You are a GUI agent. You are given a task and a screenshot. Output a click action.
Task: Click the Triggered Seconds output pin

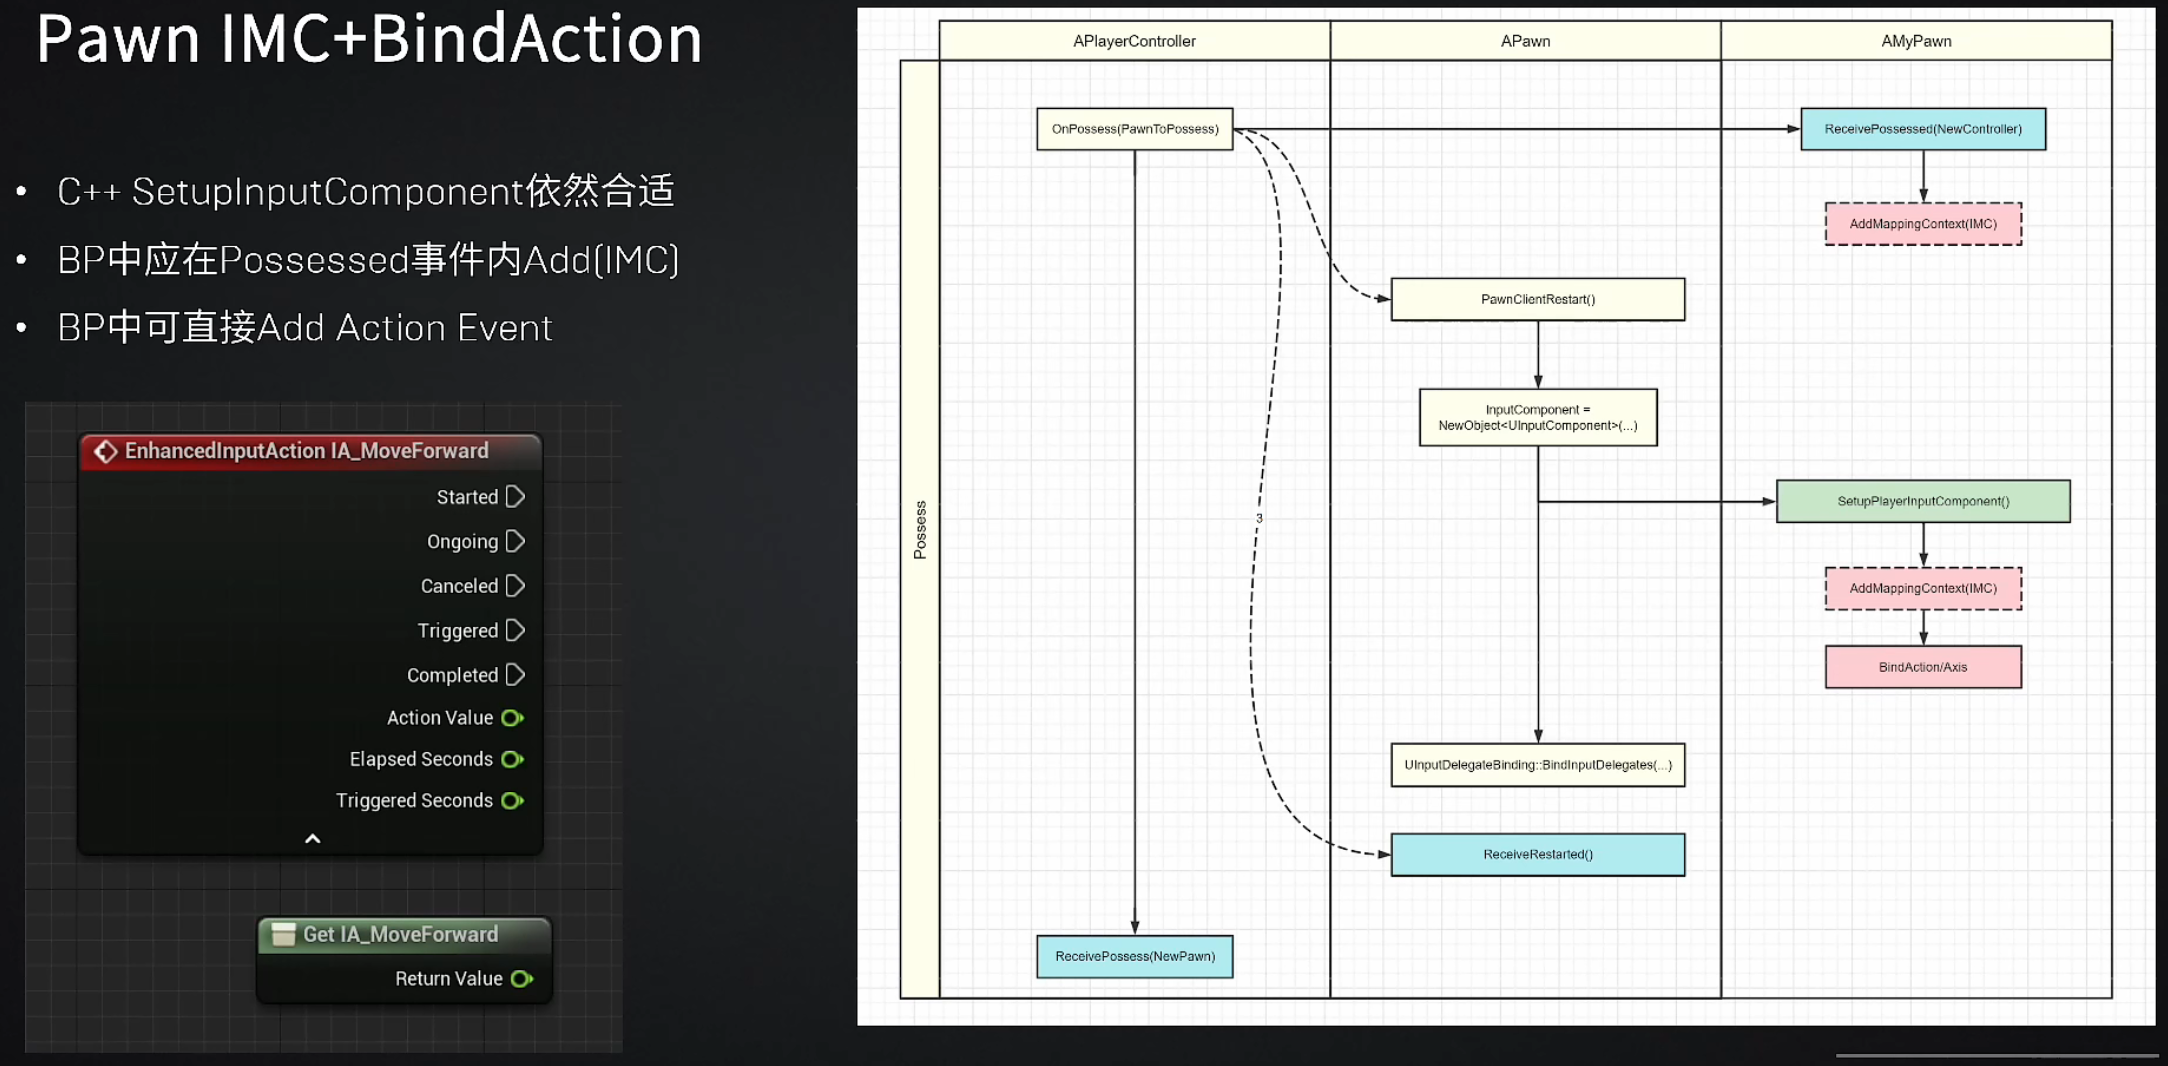point(512,800)
